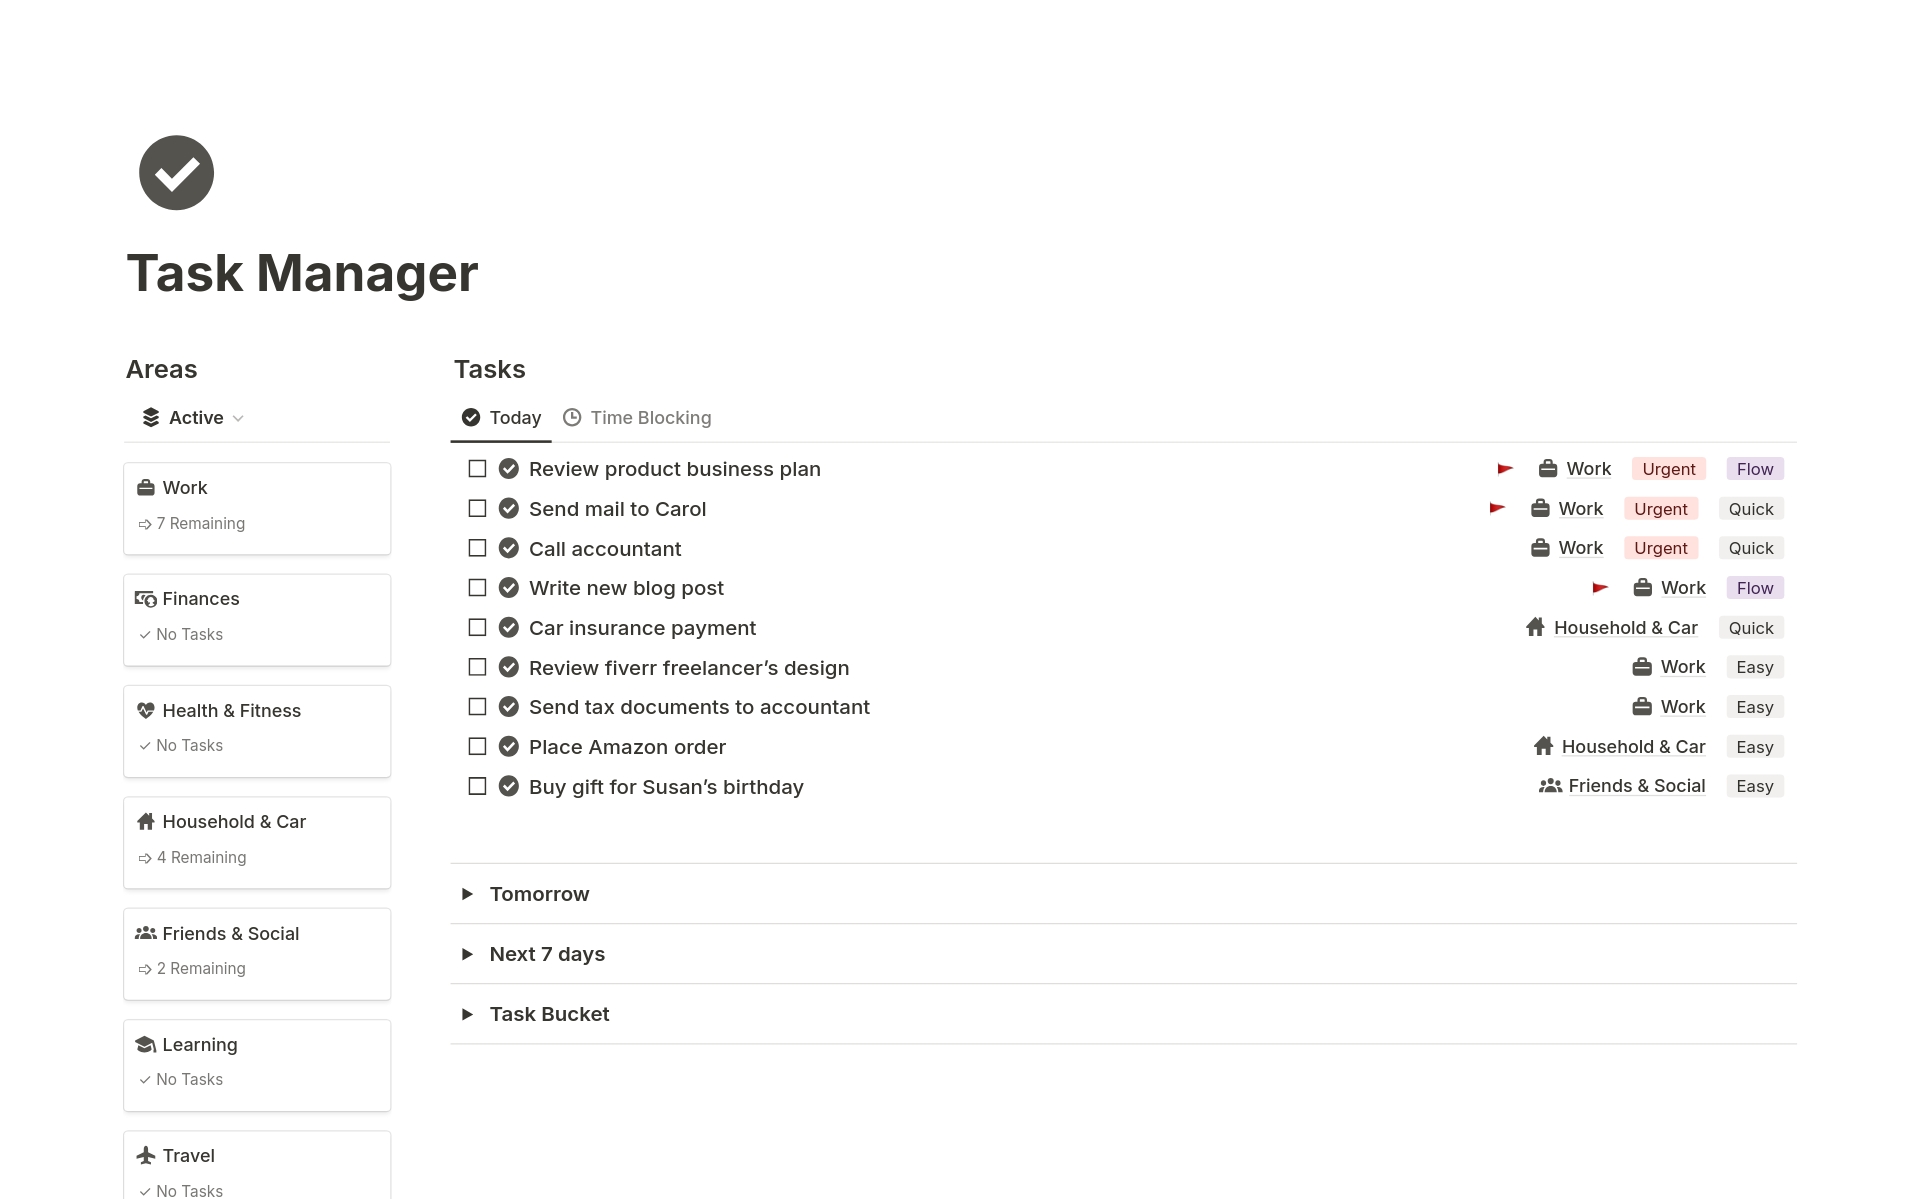Click the Friends & Social link on Susan's birthday task
Viewport: 1920px width, 1199px height.
click(x=1636, y=786)
